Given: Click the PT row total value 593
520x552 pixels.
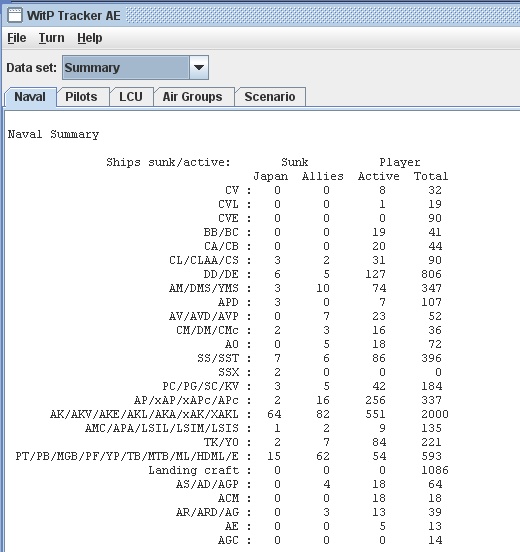Looking at the screenshot, I should coord(432,456).
